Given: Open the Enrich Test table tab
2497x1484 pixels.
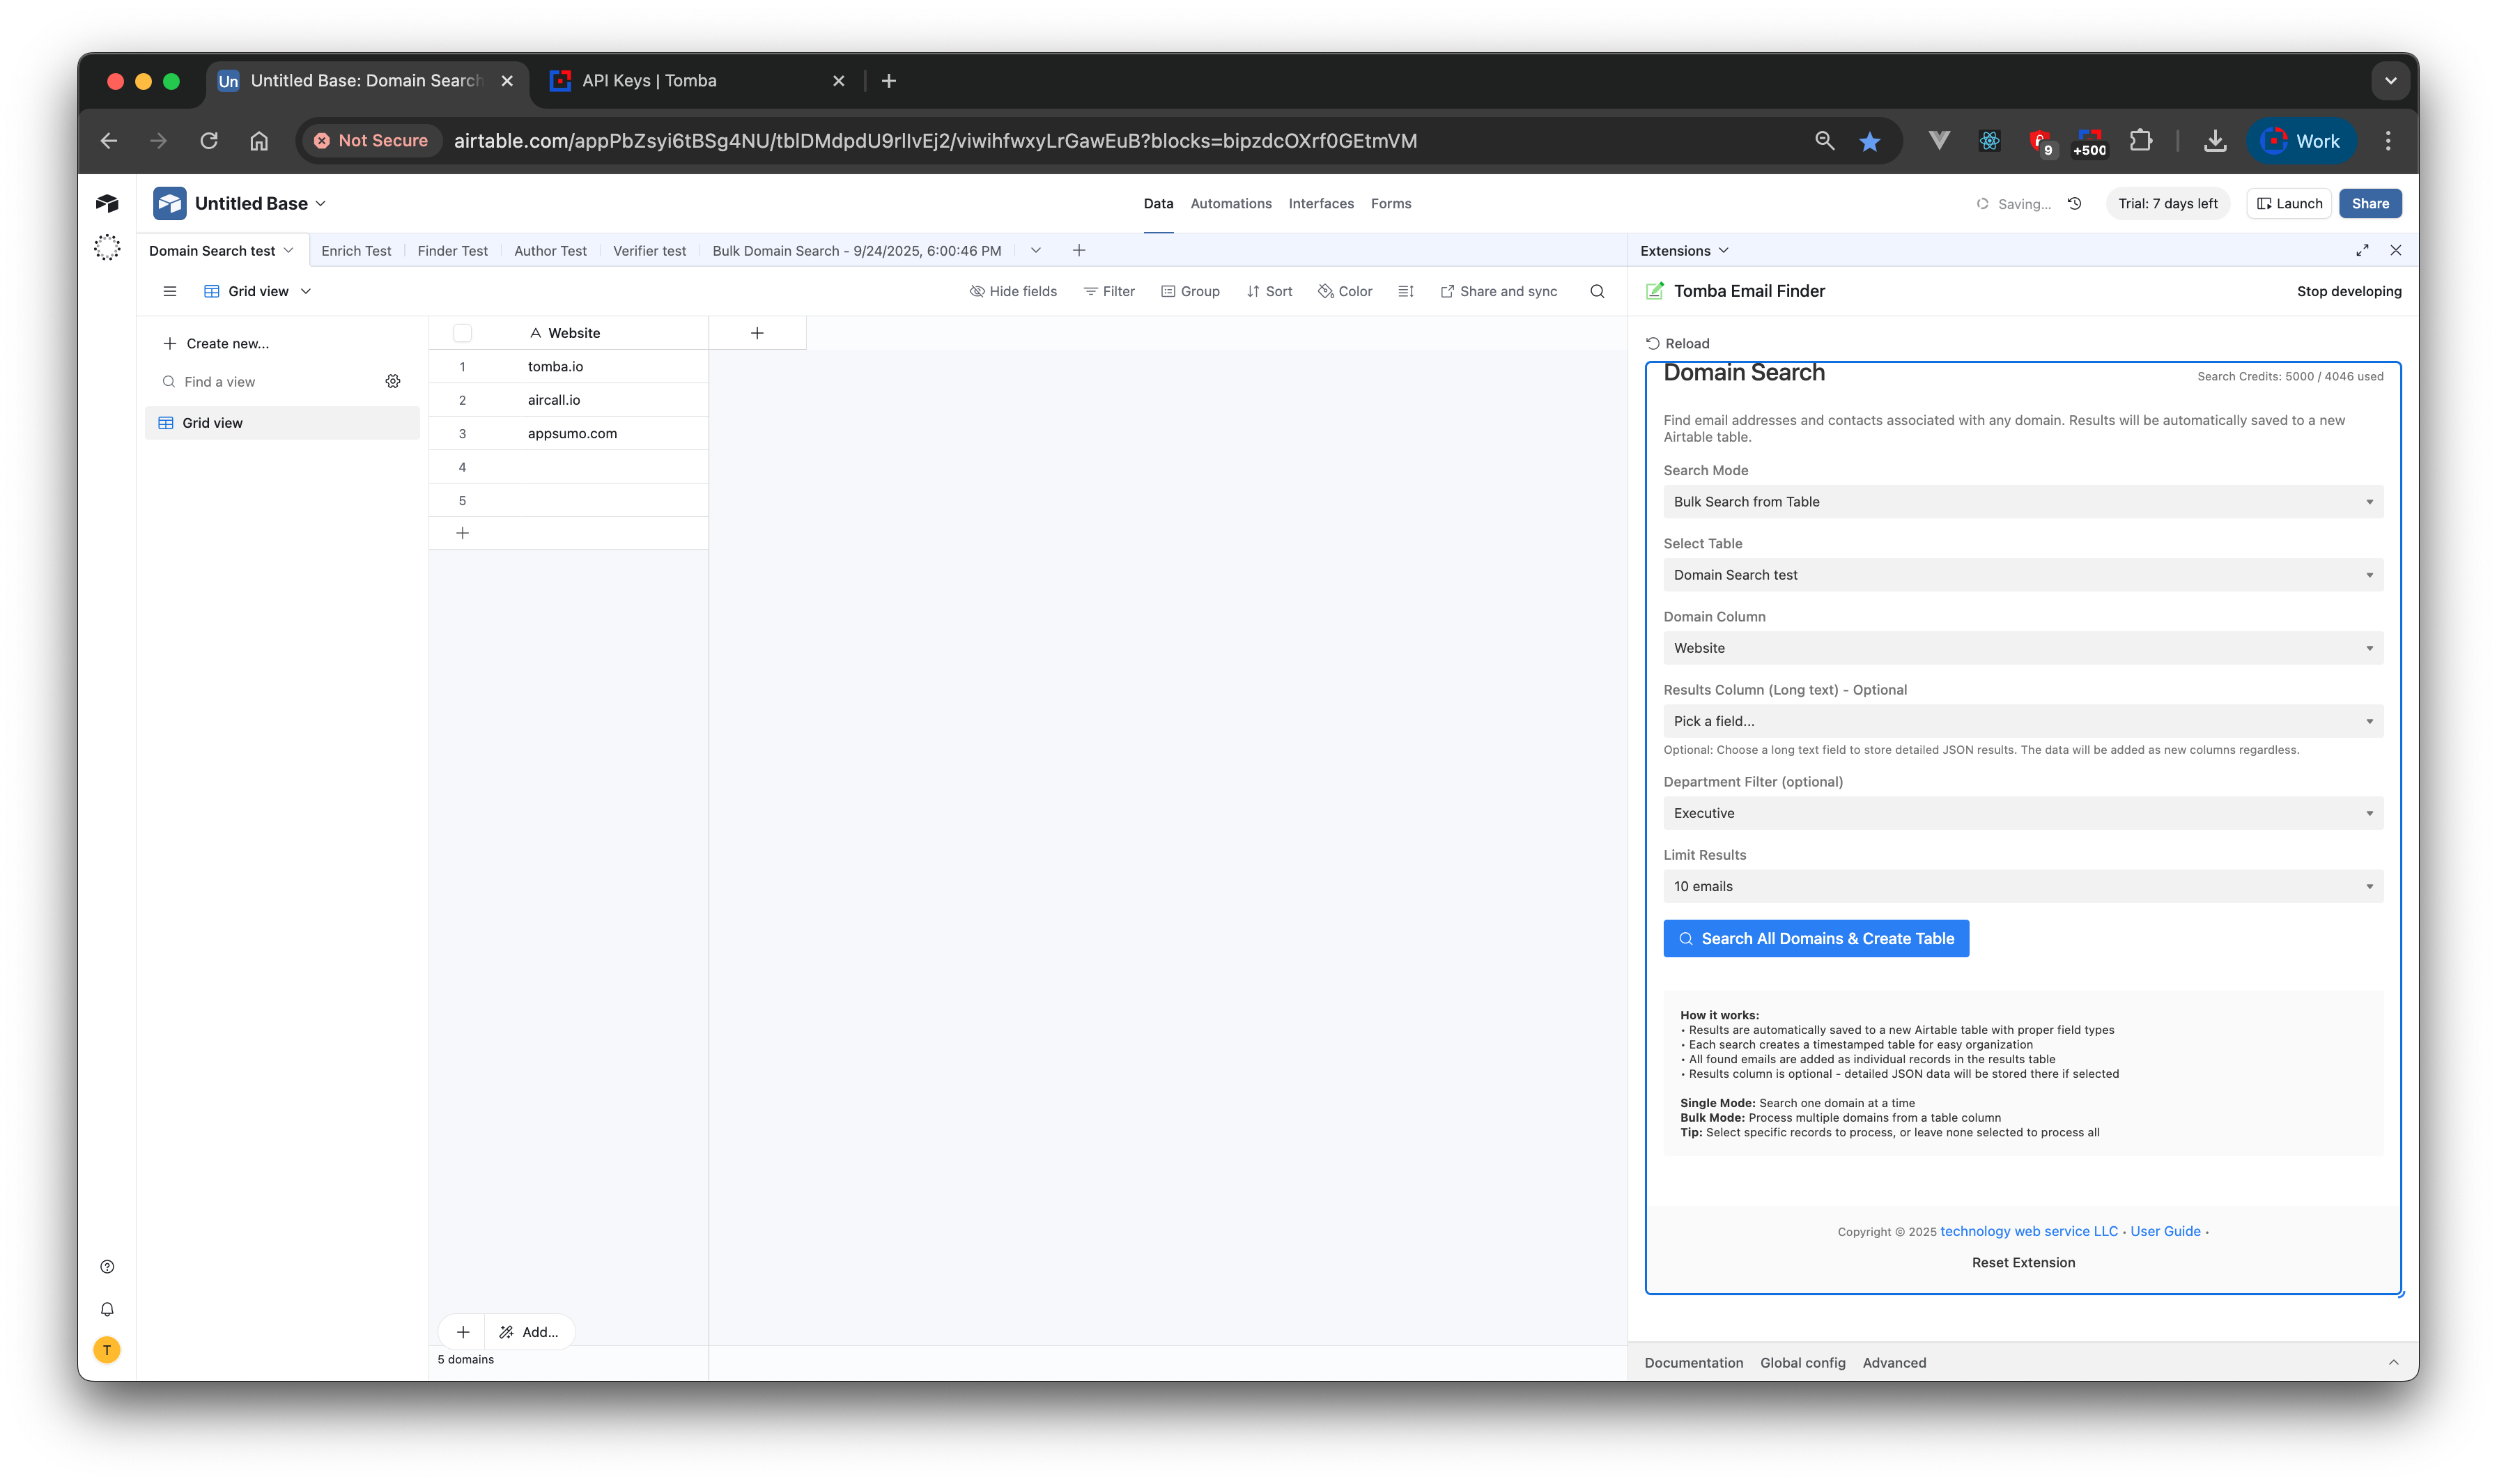Looking at the screenshot, I should coord(356,251).
